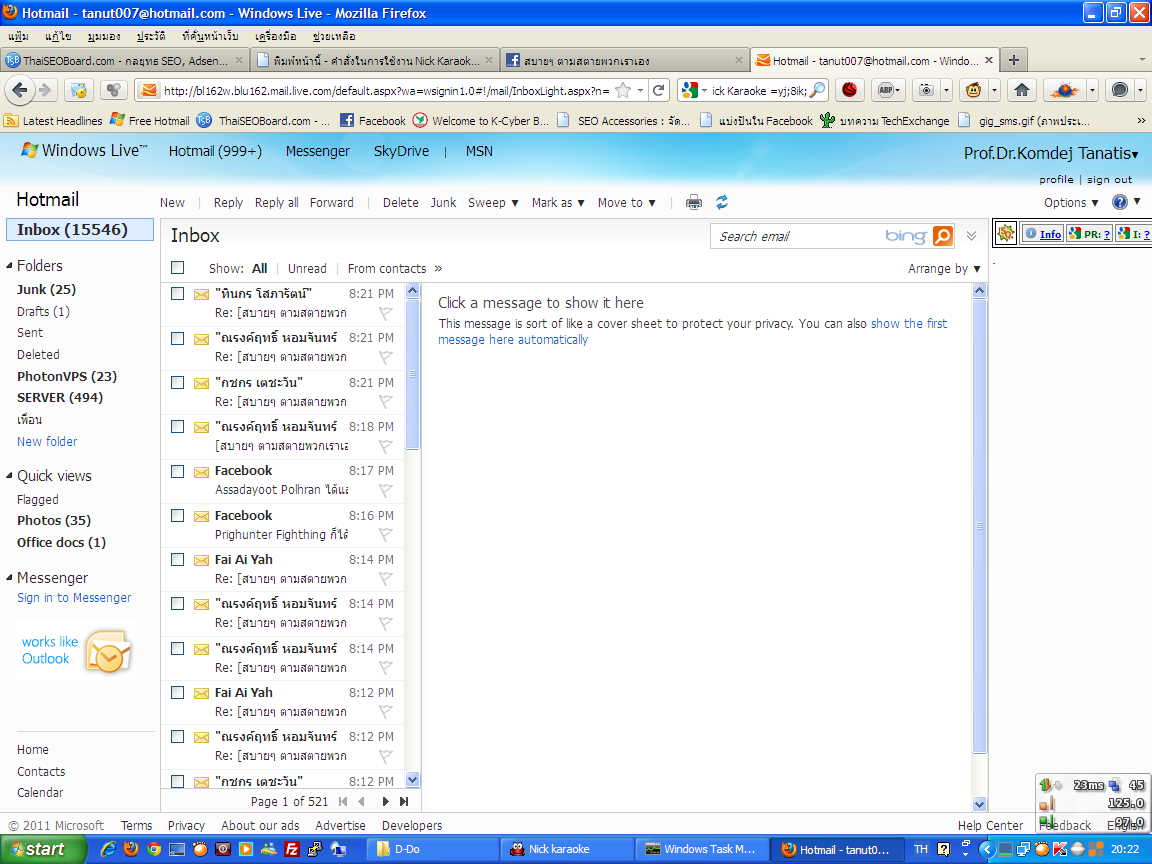1152x864 pixels.
Task: Click the reading pane vertical scrollbar
Action: coord(979,526)
